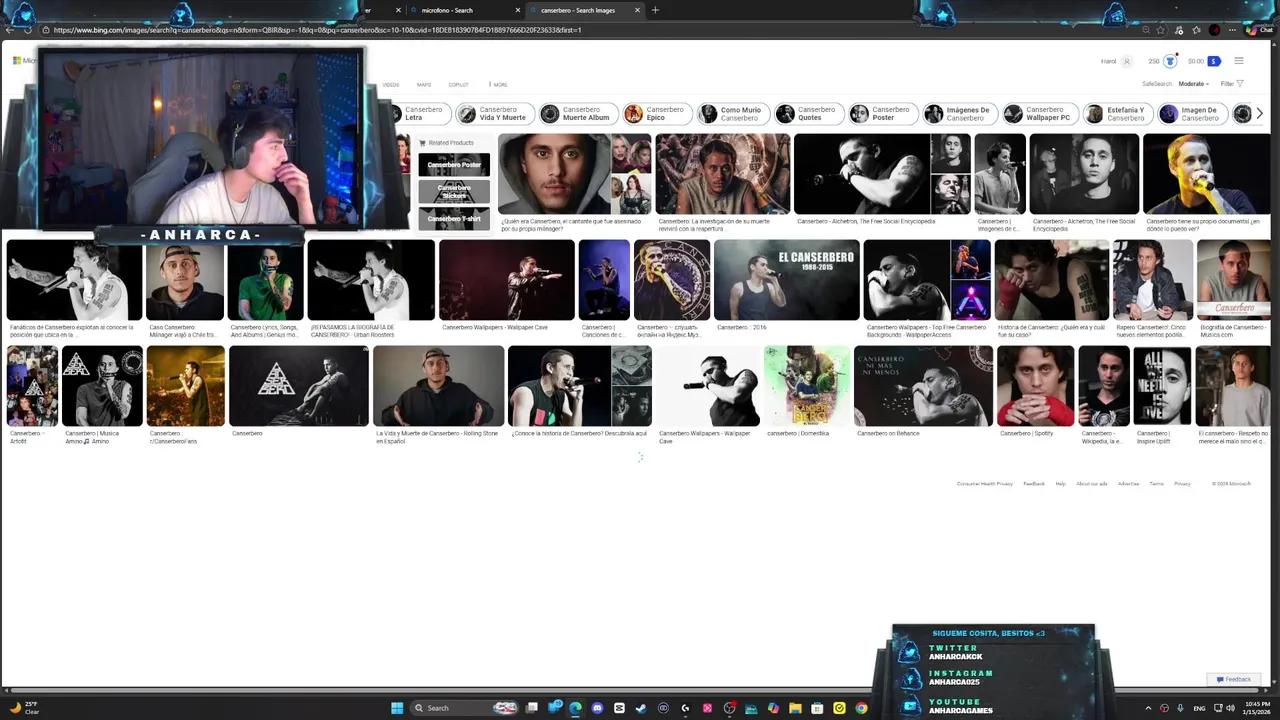Open the Caso Canserbero Mánager image
Image resolution: width=1280 pixels, height=720 pixels.
(x=185, y=280)
